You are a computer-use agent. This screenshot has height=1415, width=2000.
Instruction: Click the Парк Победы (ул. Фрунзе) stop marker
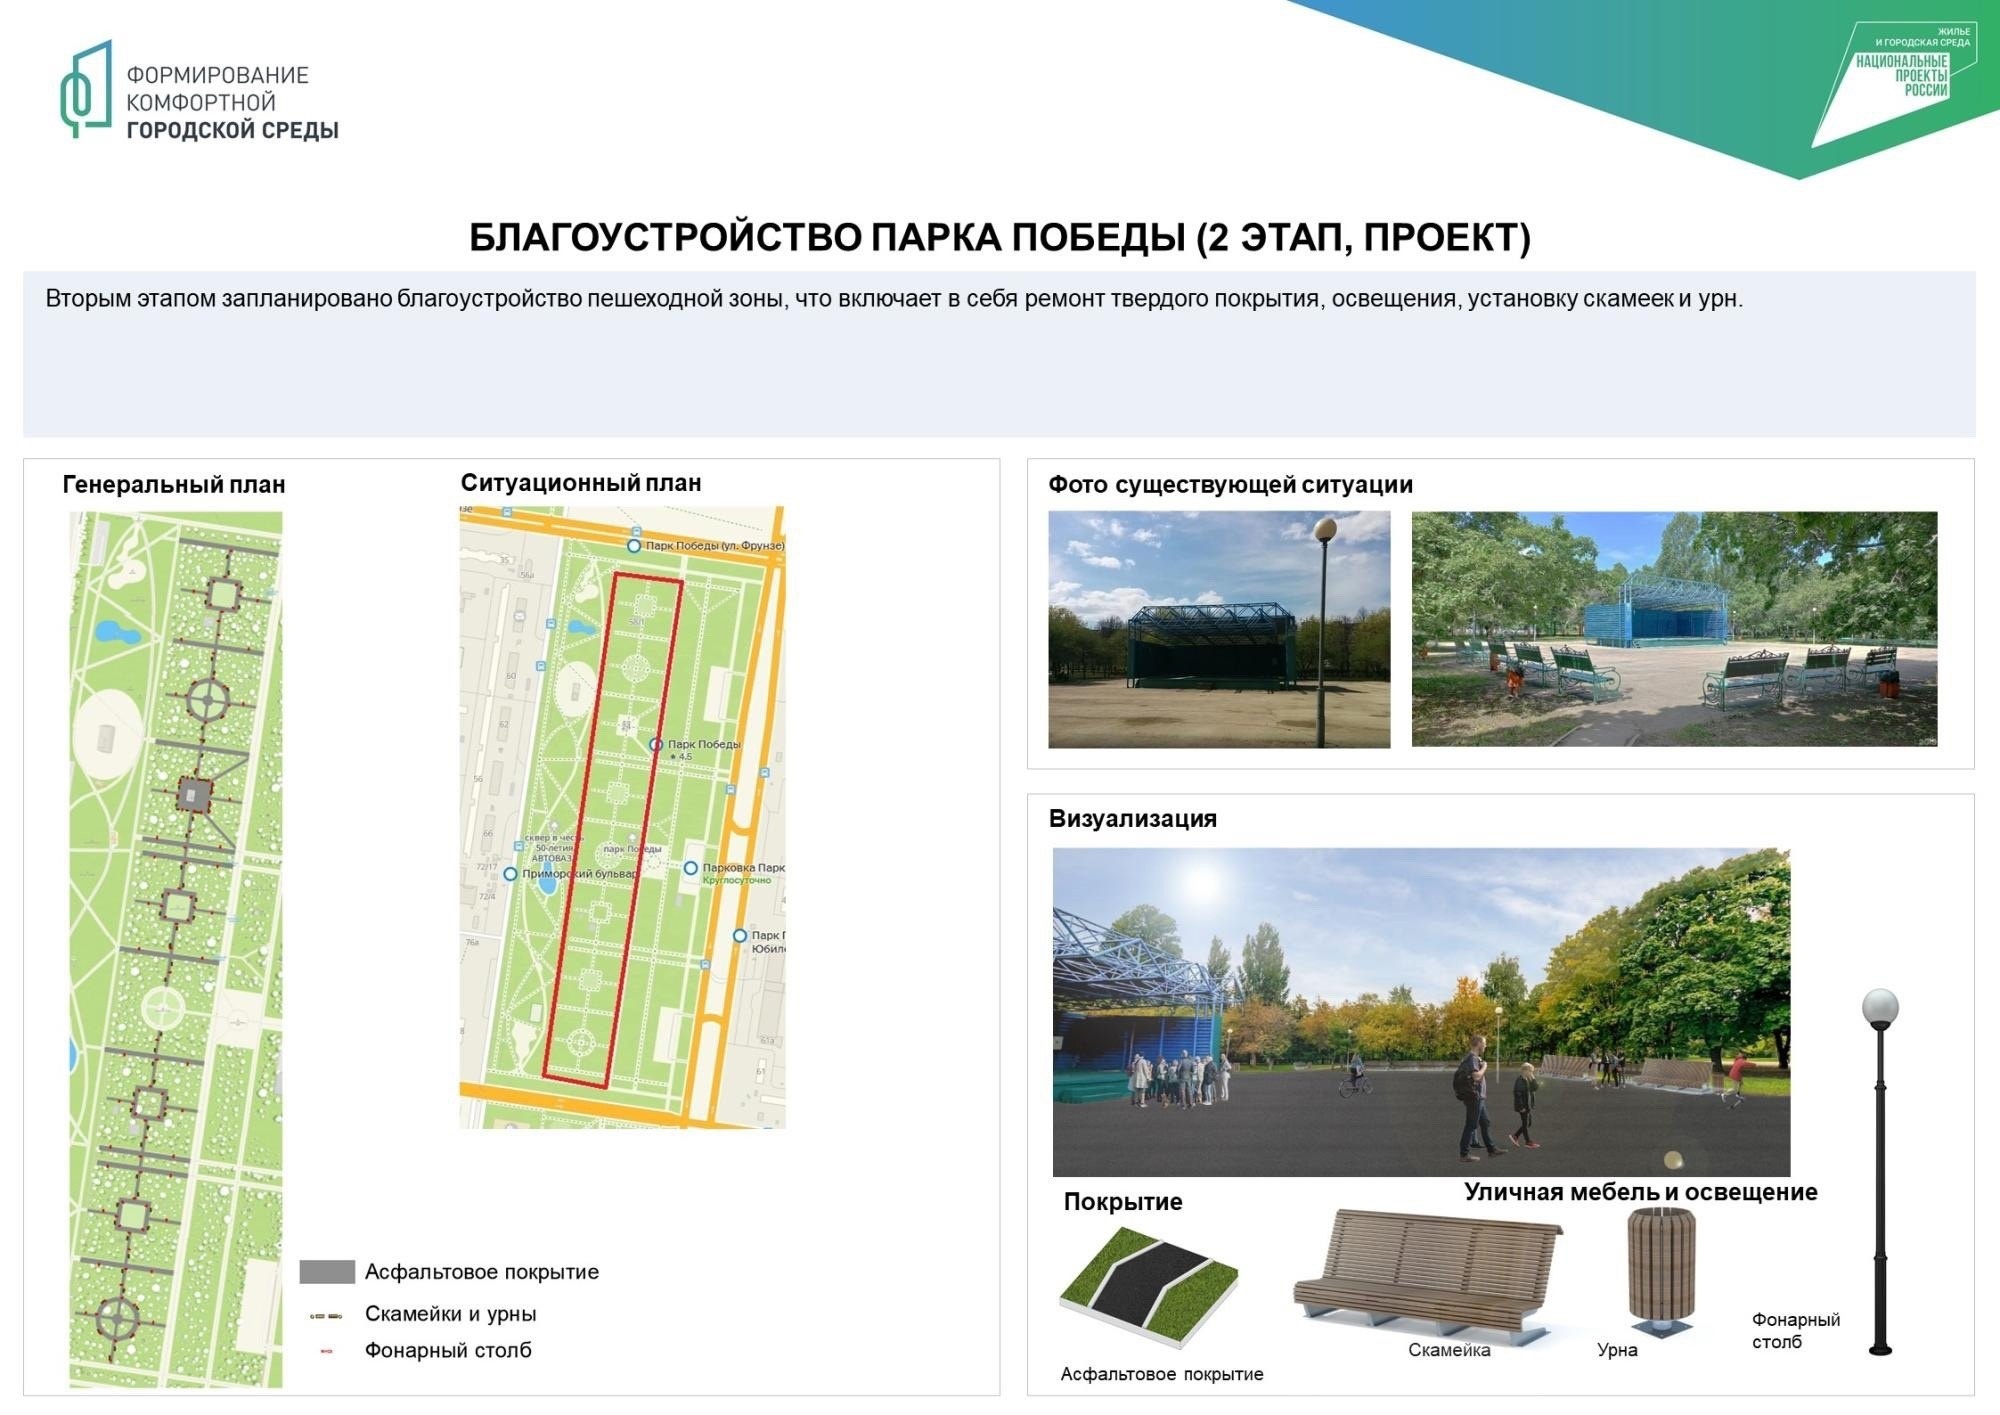(x=634, y=546)
